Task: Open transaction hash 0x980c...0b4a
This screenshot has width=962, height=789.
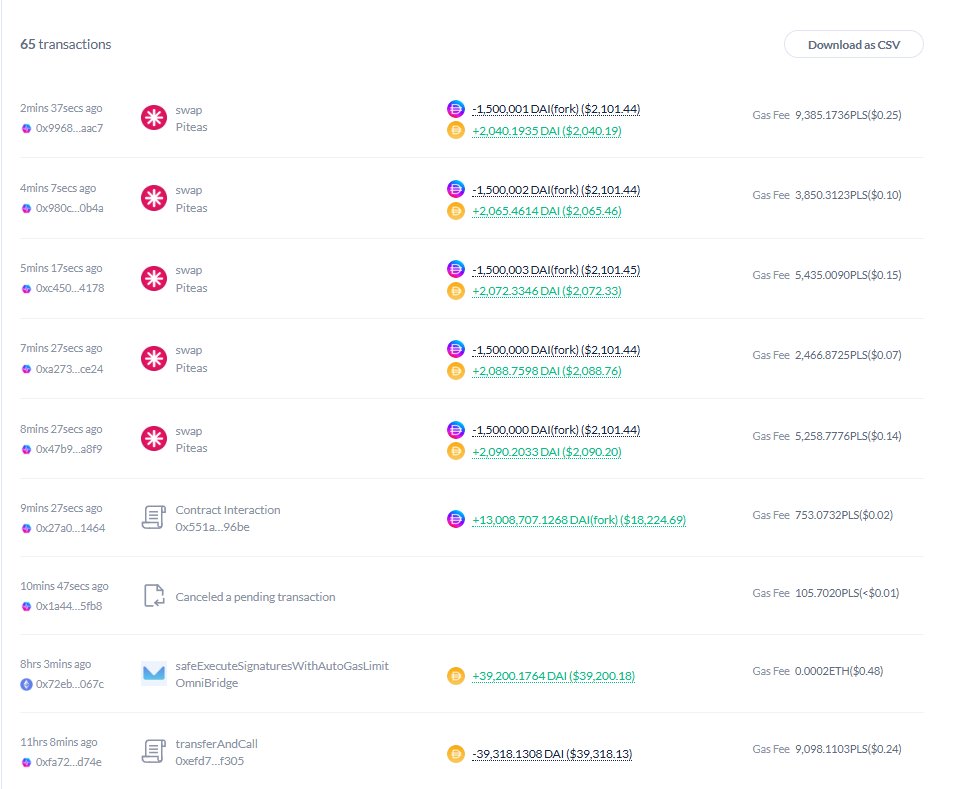Action: pos(69,208)
